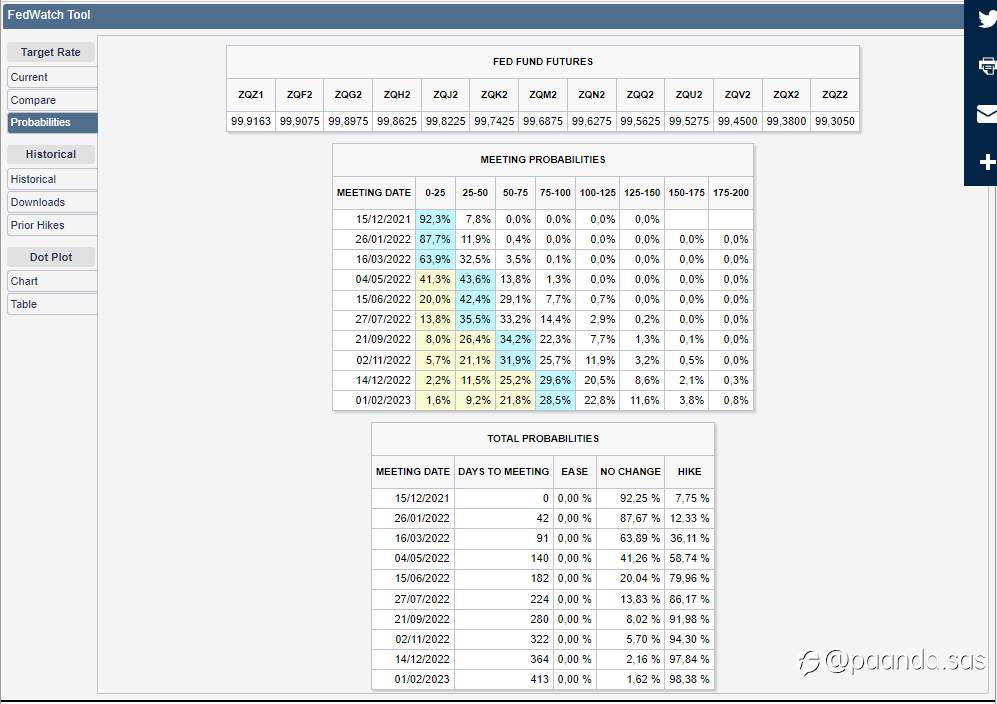Click the NO CHANGE column header

pyautogui.click(x=630, y=472)
